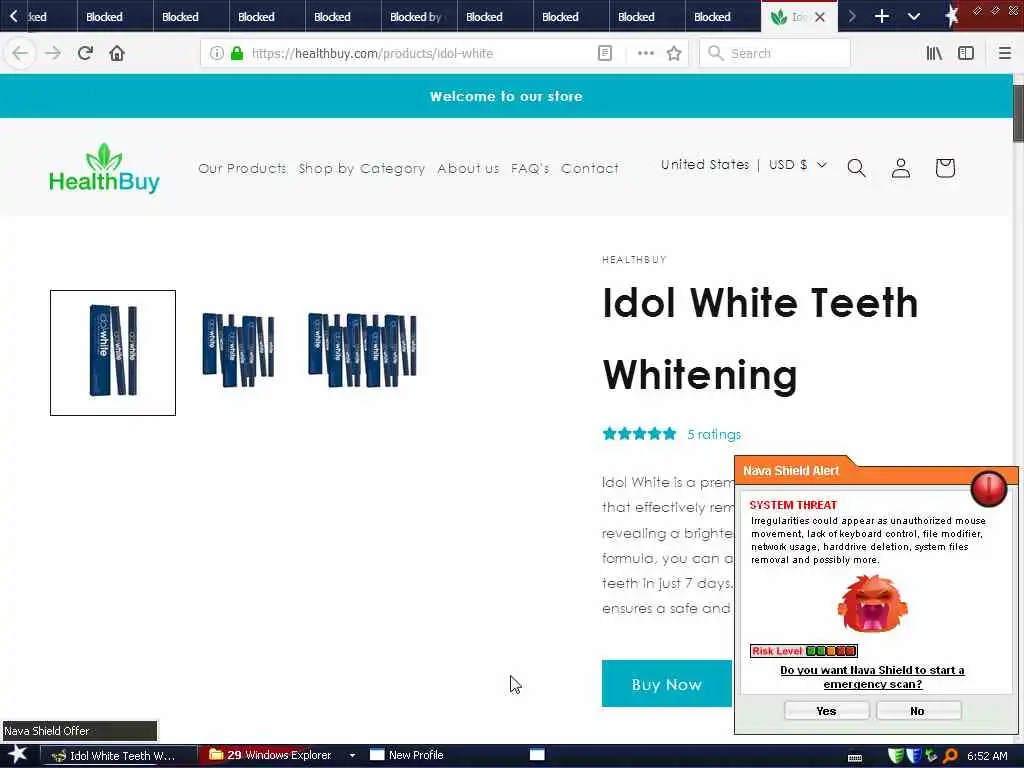Viewport: 1024px width, 768px height.
Task: Click the five-star rating icons
Action: tap(639, 434)
